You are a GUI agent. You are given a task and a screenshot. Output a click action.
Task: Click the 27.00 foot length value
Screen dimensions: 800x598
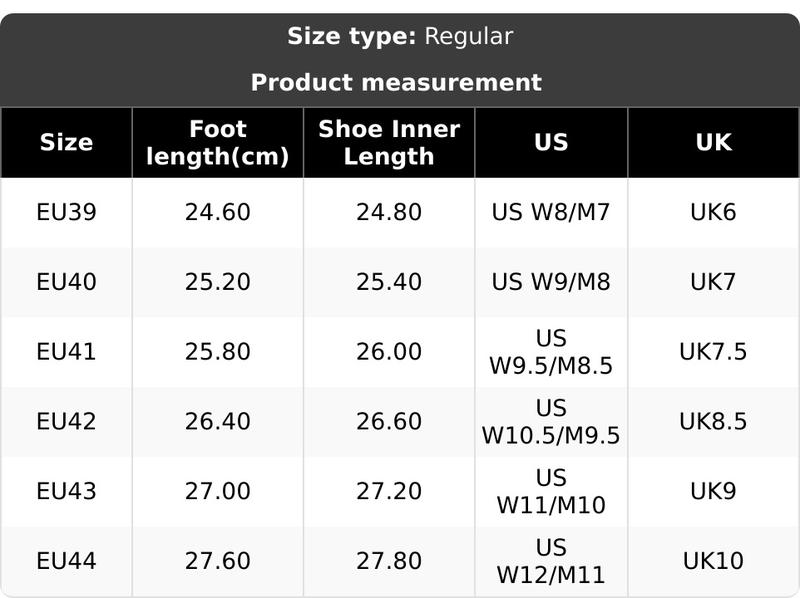[217, 492]
